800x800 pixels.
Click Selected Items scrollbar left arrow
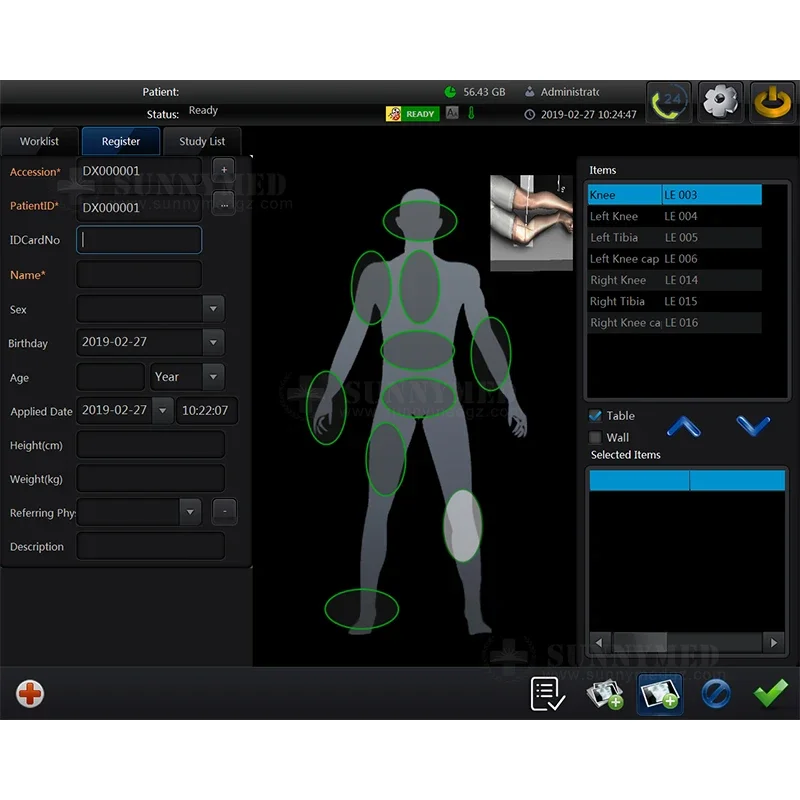(599, 642)
